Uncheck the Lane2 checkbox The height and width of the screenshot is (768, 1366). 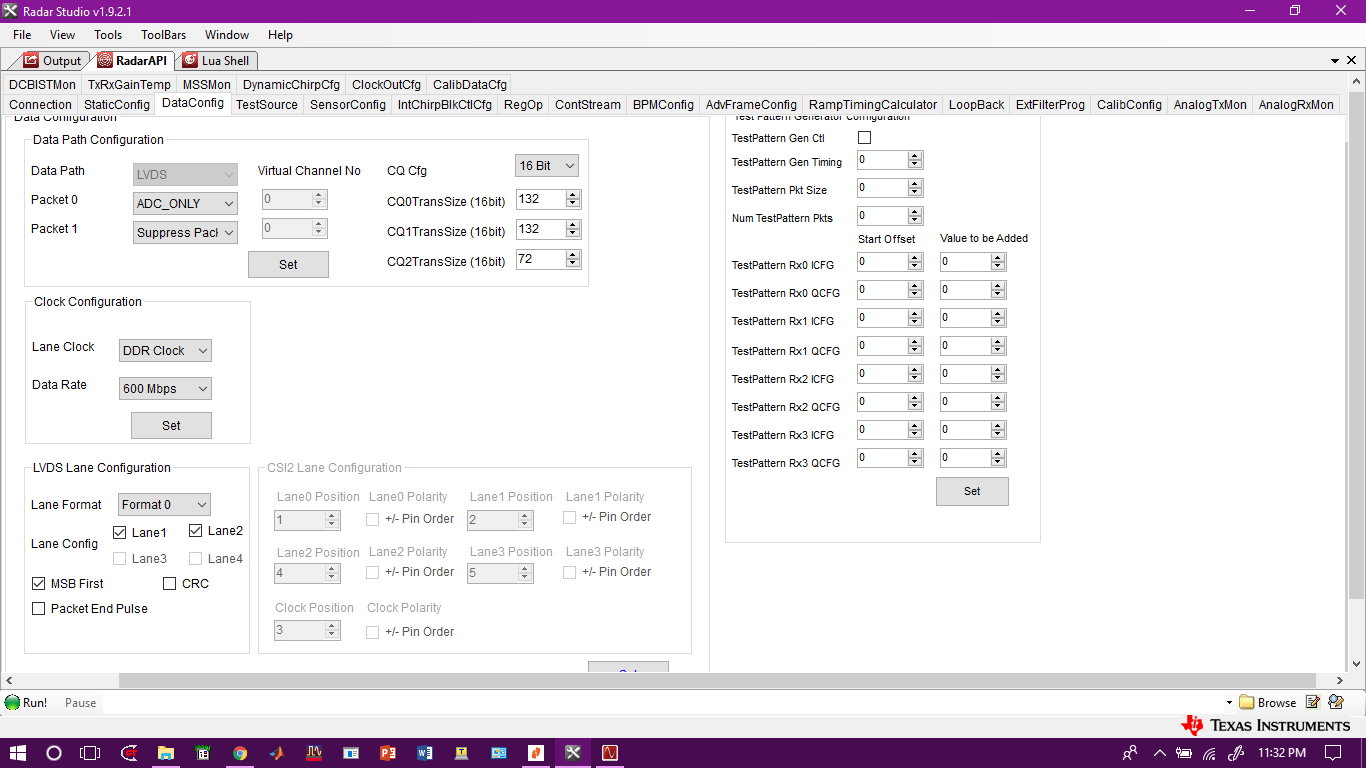[196, 531]
